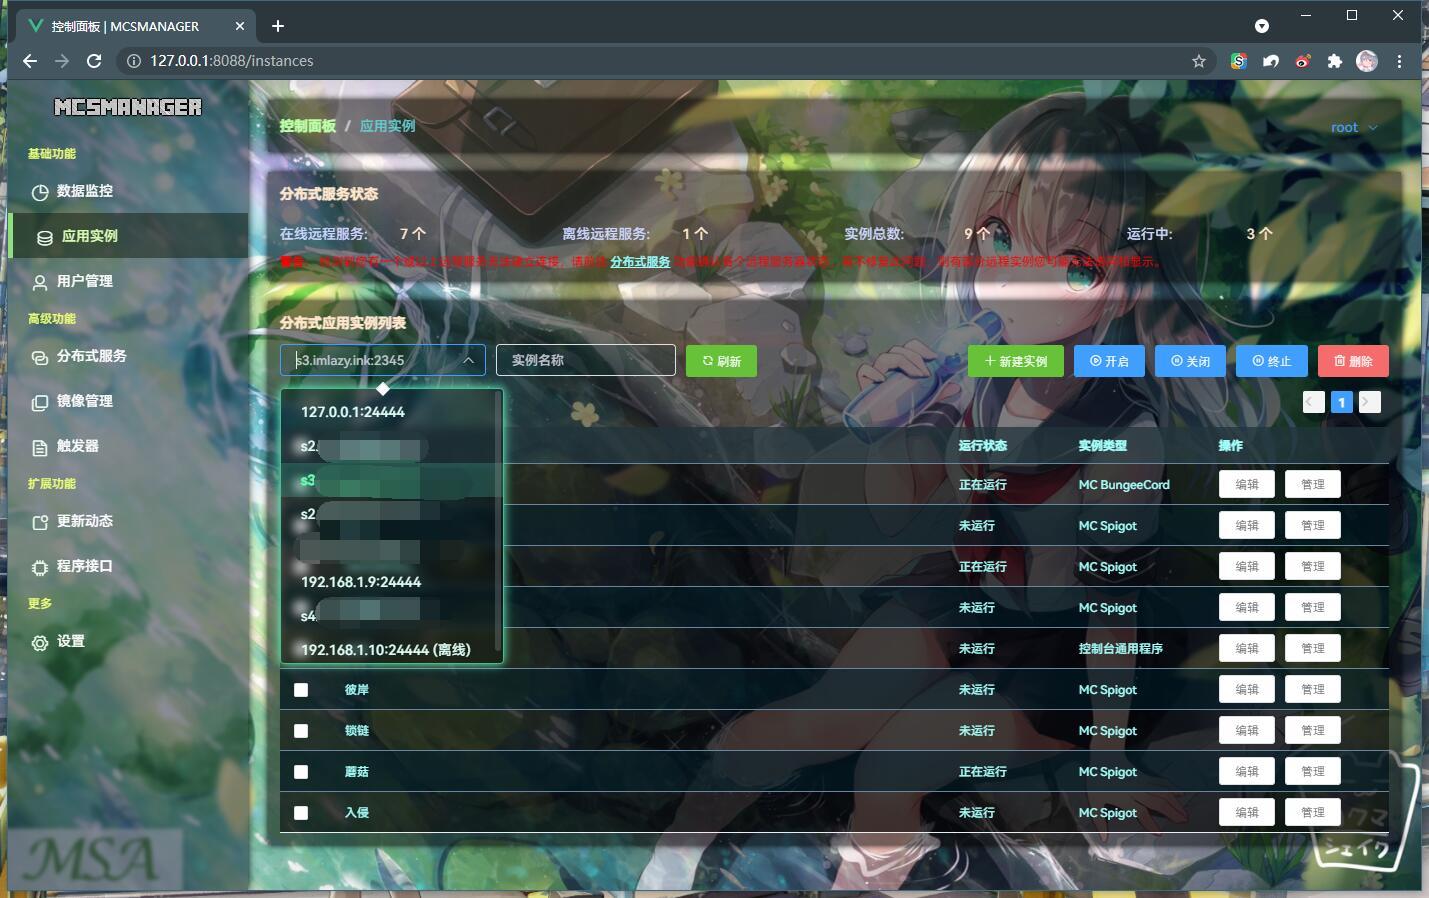
Task: Open 设置 in the sidebar
Action: (x=71, y=641)
